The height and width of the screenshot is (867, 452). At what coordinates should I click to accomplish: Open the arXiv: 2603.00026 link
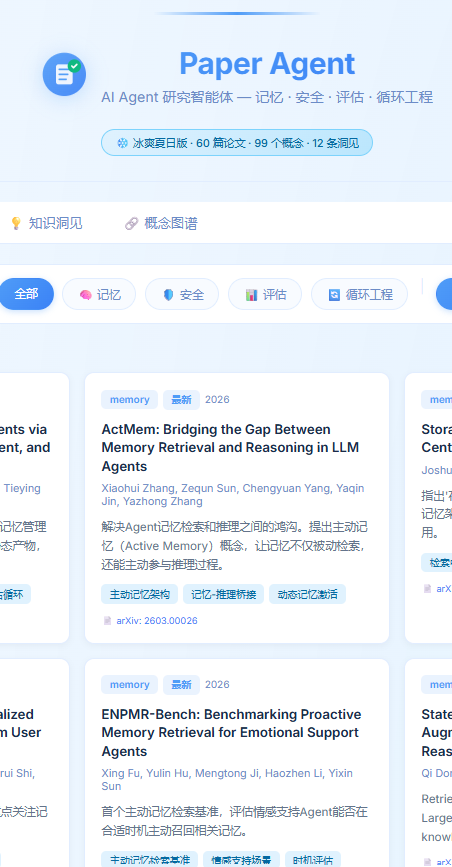[157, 621]
